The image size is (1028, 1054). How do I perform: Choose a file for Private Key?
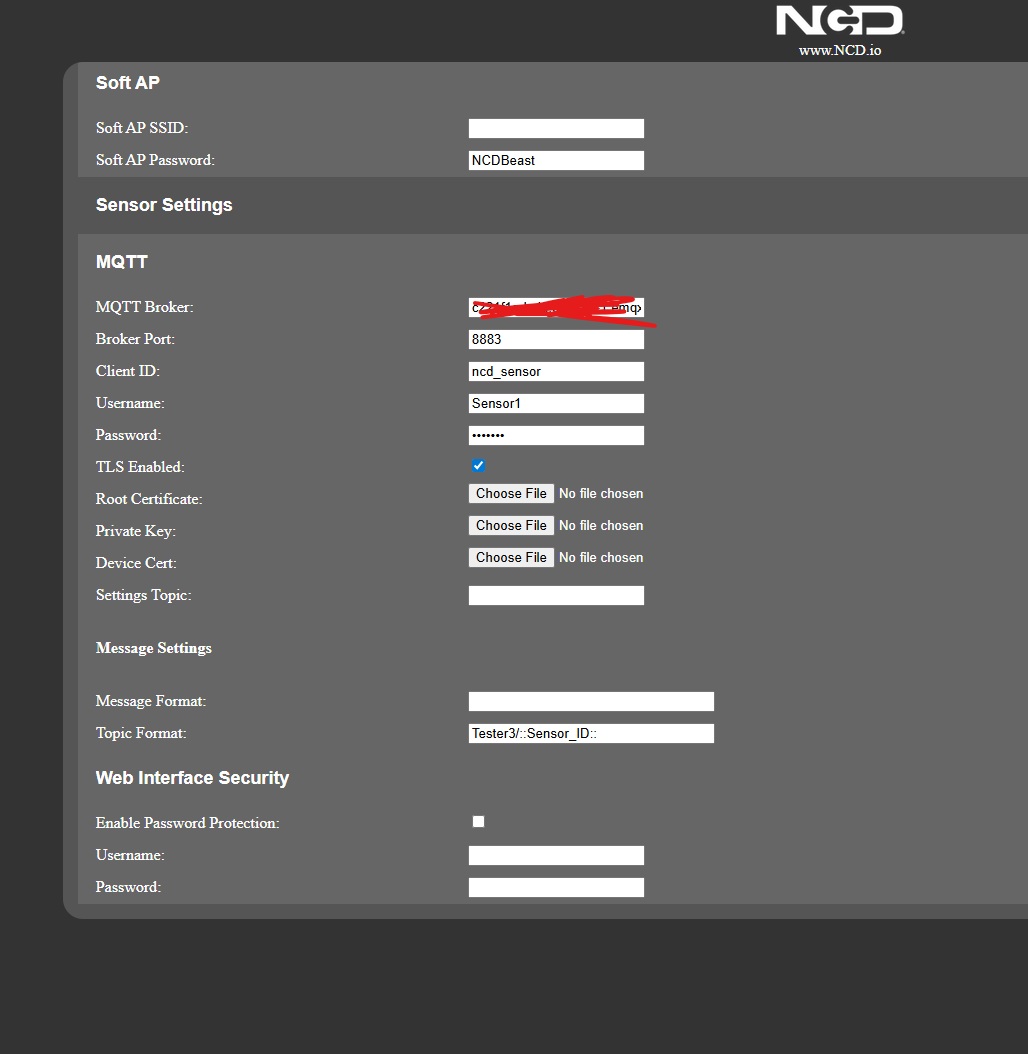pos(511,525)
